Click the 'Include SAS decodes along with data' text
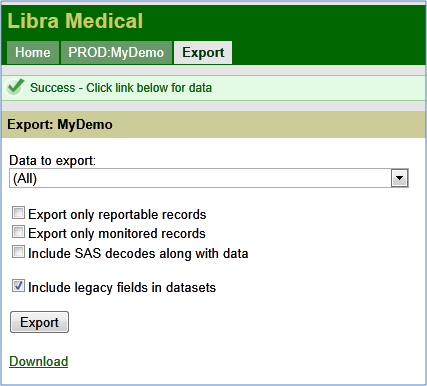Image resolution: width=427 pixels, height=386 pixels. [x=138, y=253]
